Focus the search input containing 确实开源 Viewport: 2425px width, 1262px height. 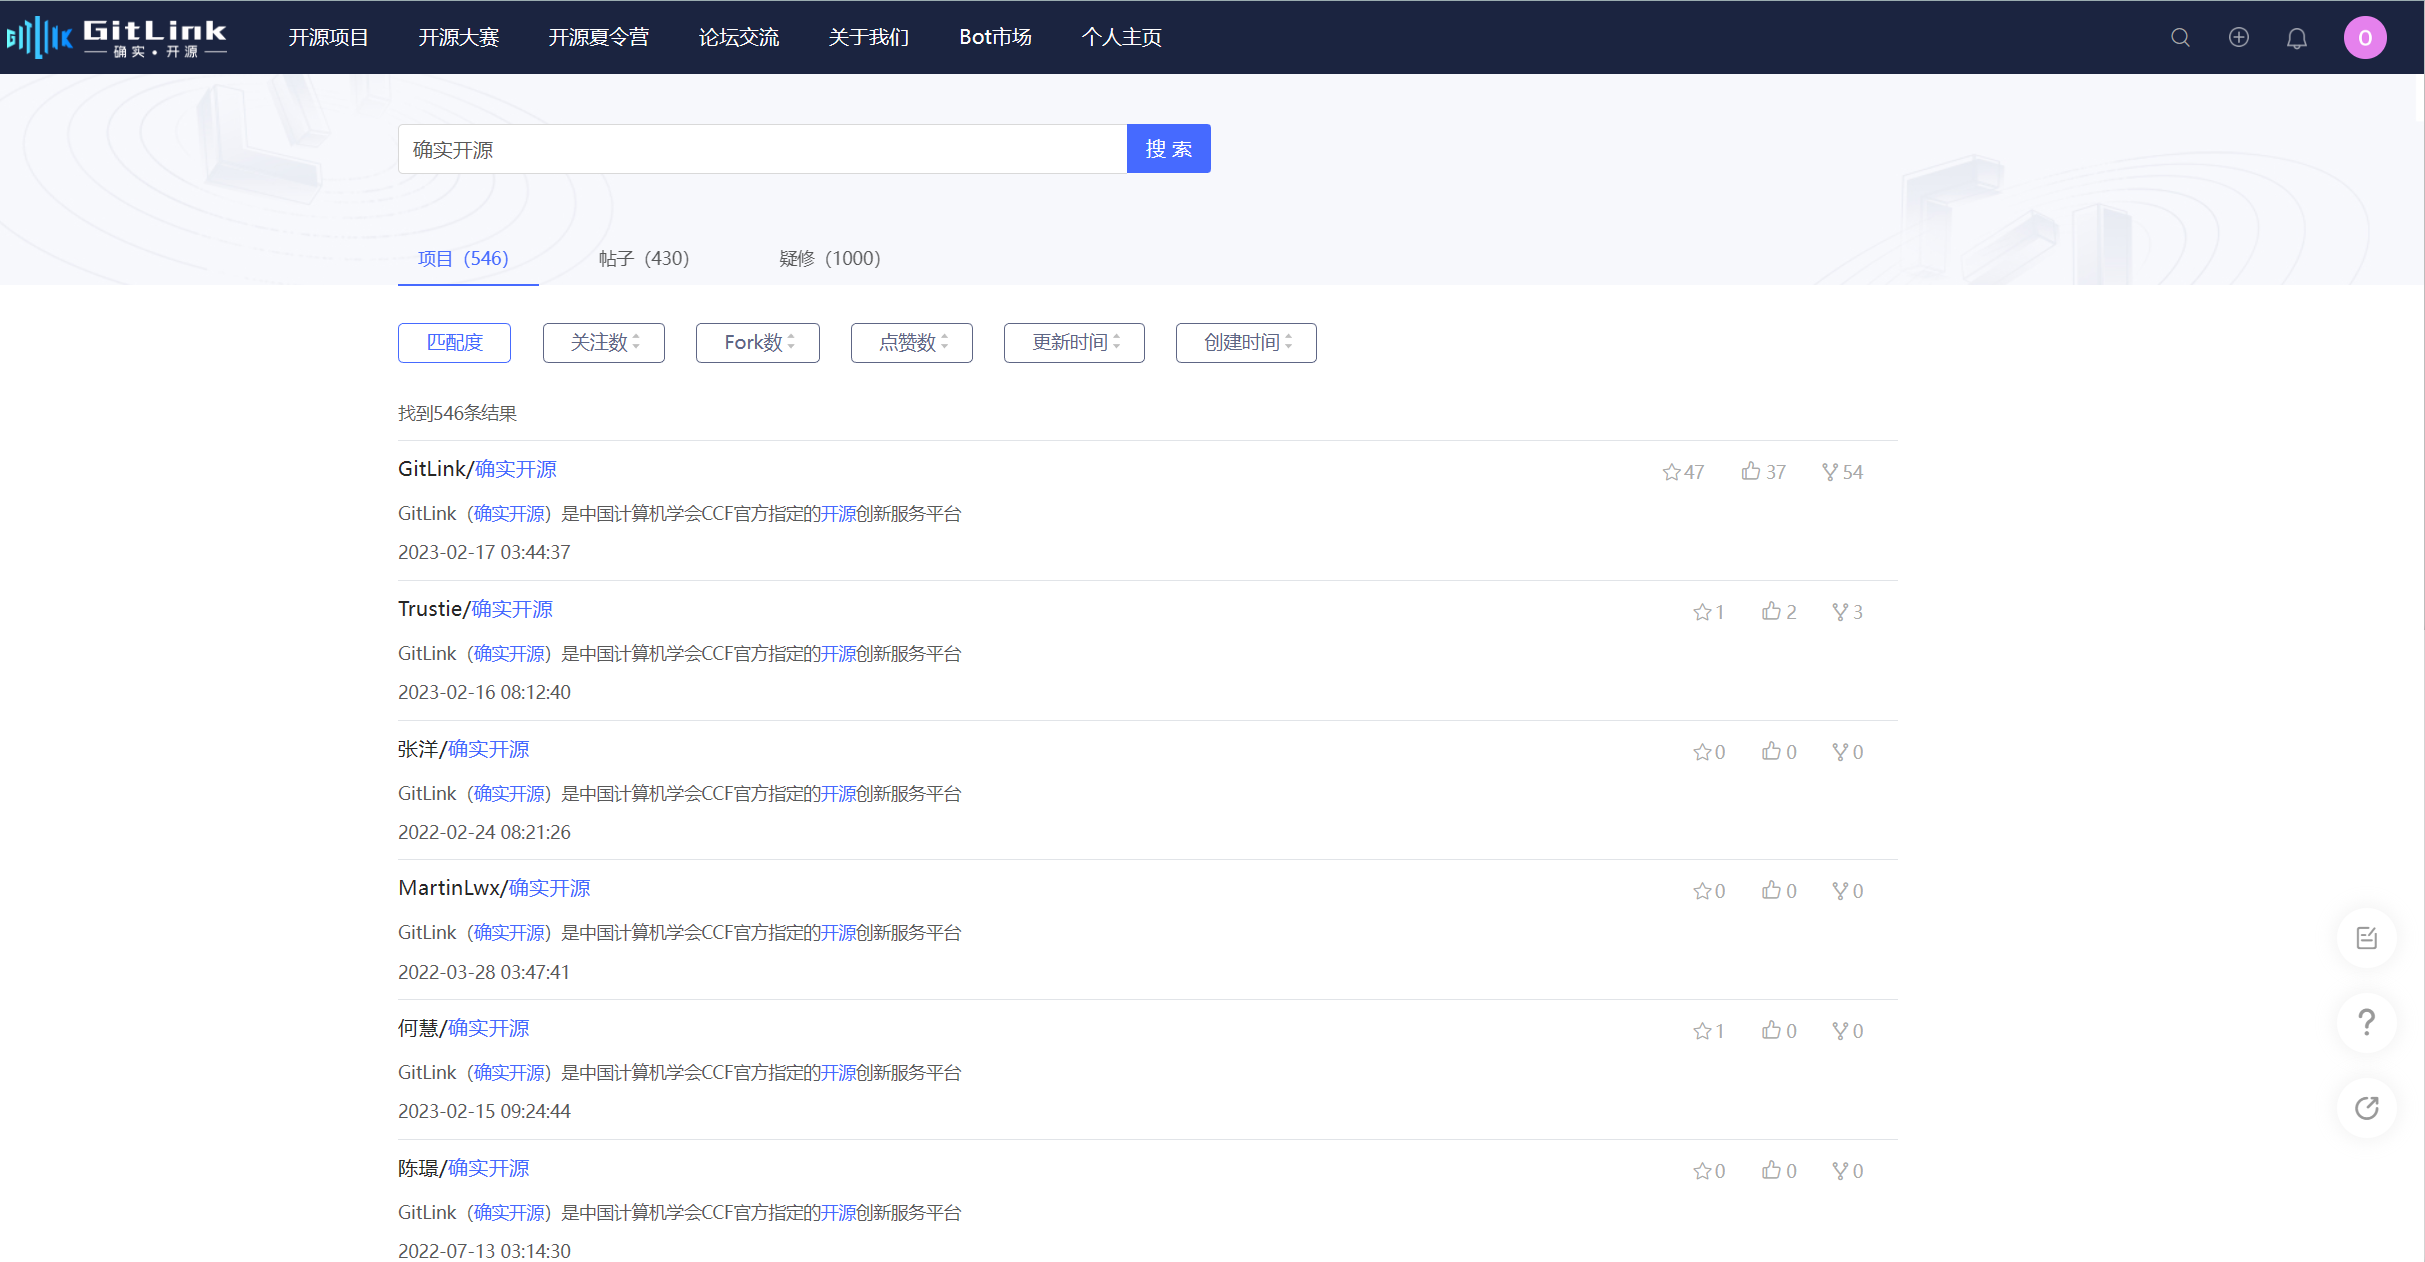pos(762,149)
